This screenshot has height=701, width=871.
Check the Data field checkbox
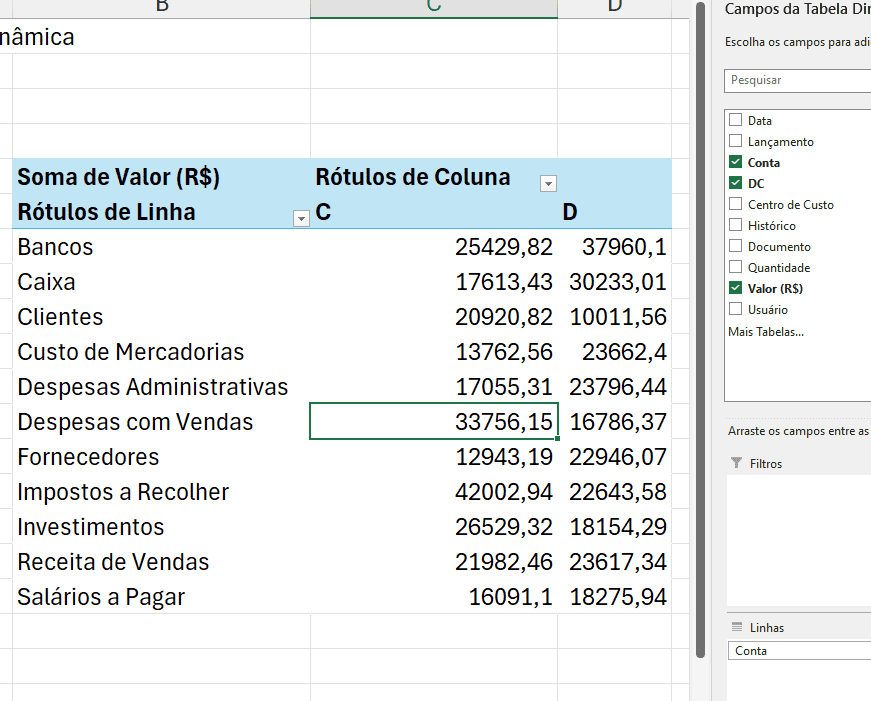point(736,120)
